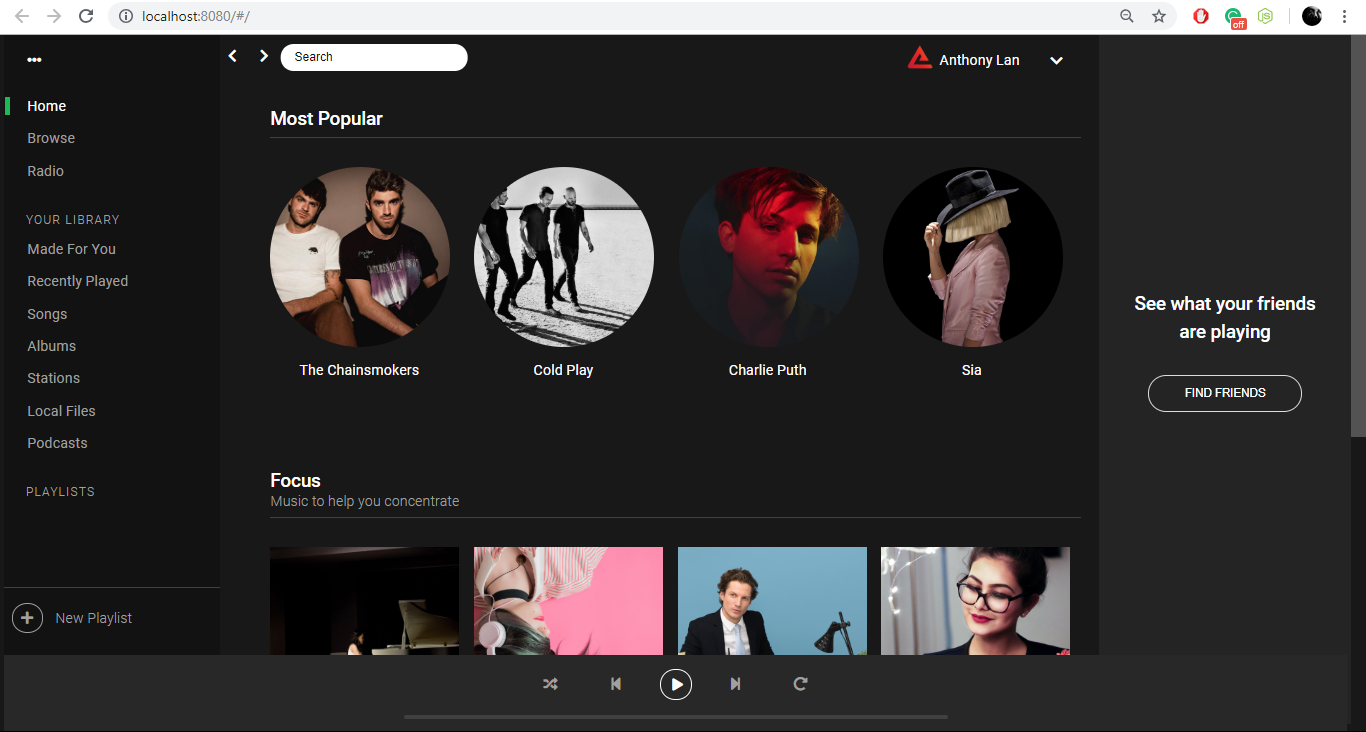
Task: Open the zoom magnifier icon in address bar
Action: point(1127,16)
